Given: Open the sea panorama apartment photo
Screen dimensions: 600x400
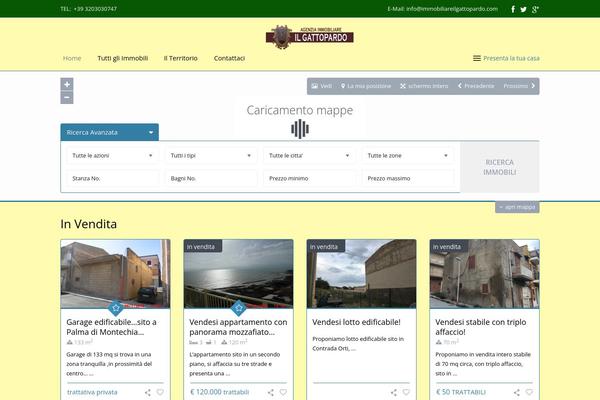Looking at the screenshot, I should tap(239, 274).
